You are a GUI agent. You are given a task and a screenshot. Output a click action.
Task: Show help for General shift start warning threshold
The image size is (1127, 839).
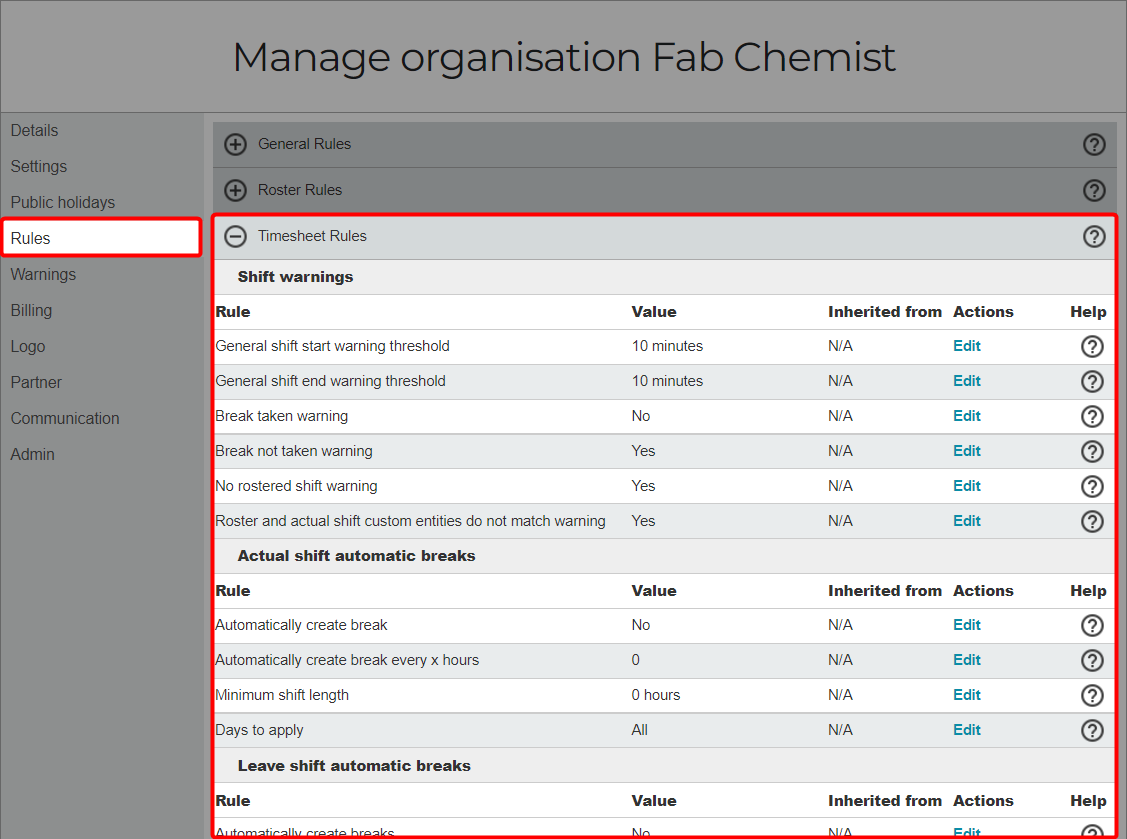tap(1092, 347)
